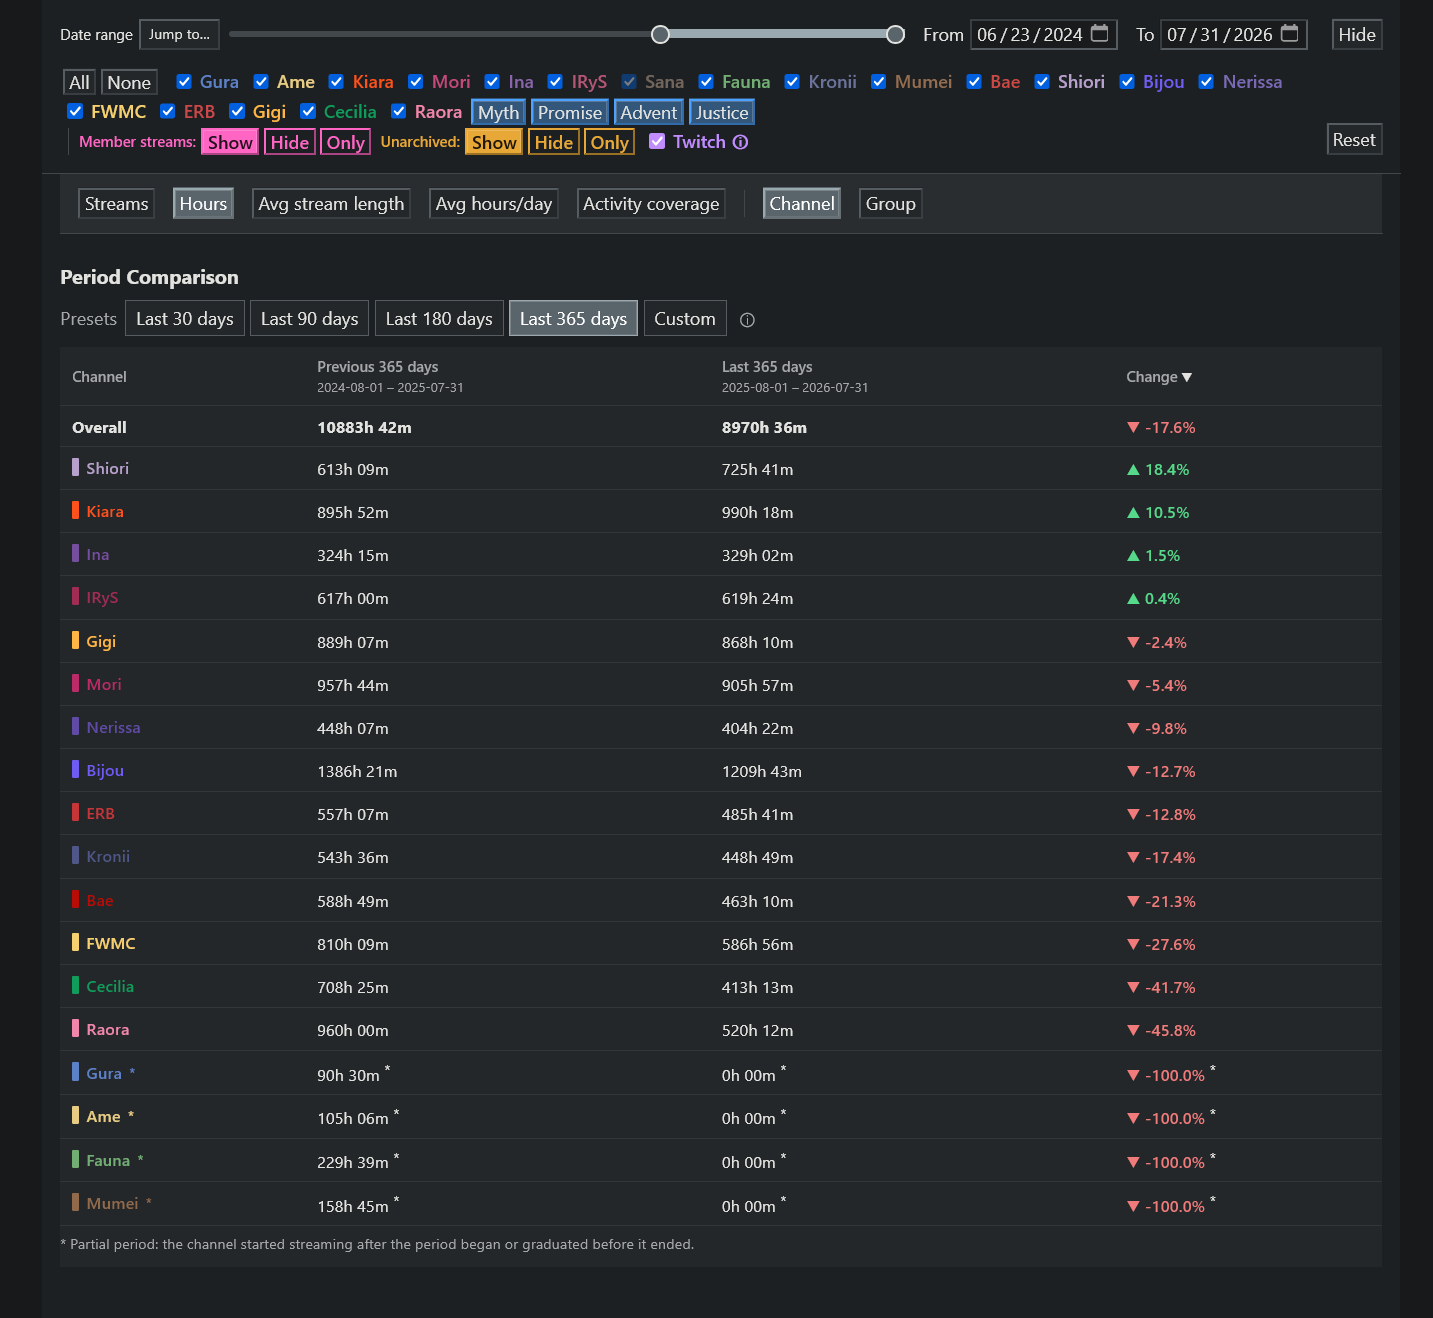Uncheck the Nerissa checkbox

(1207, 82)
